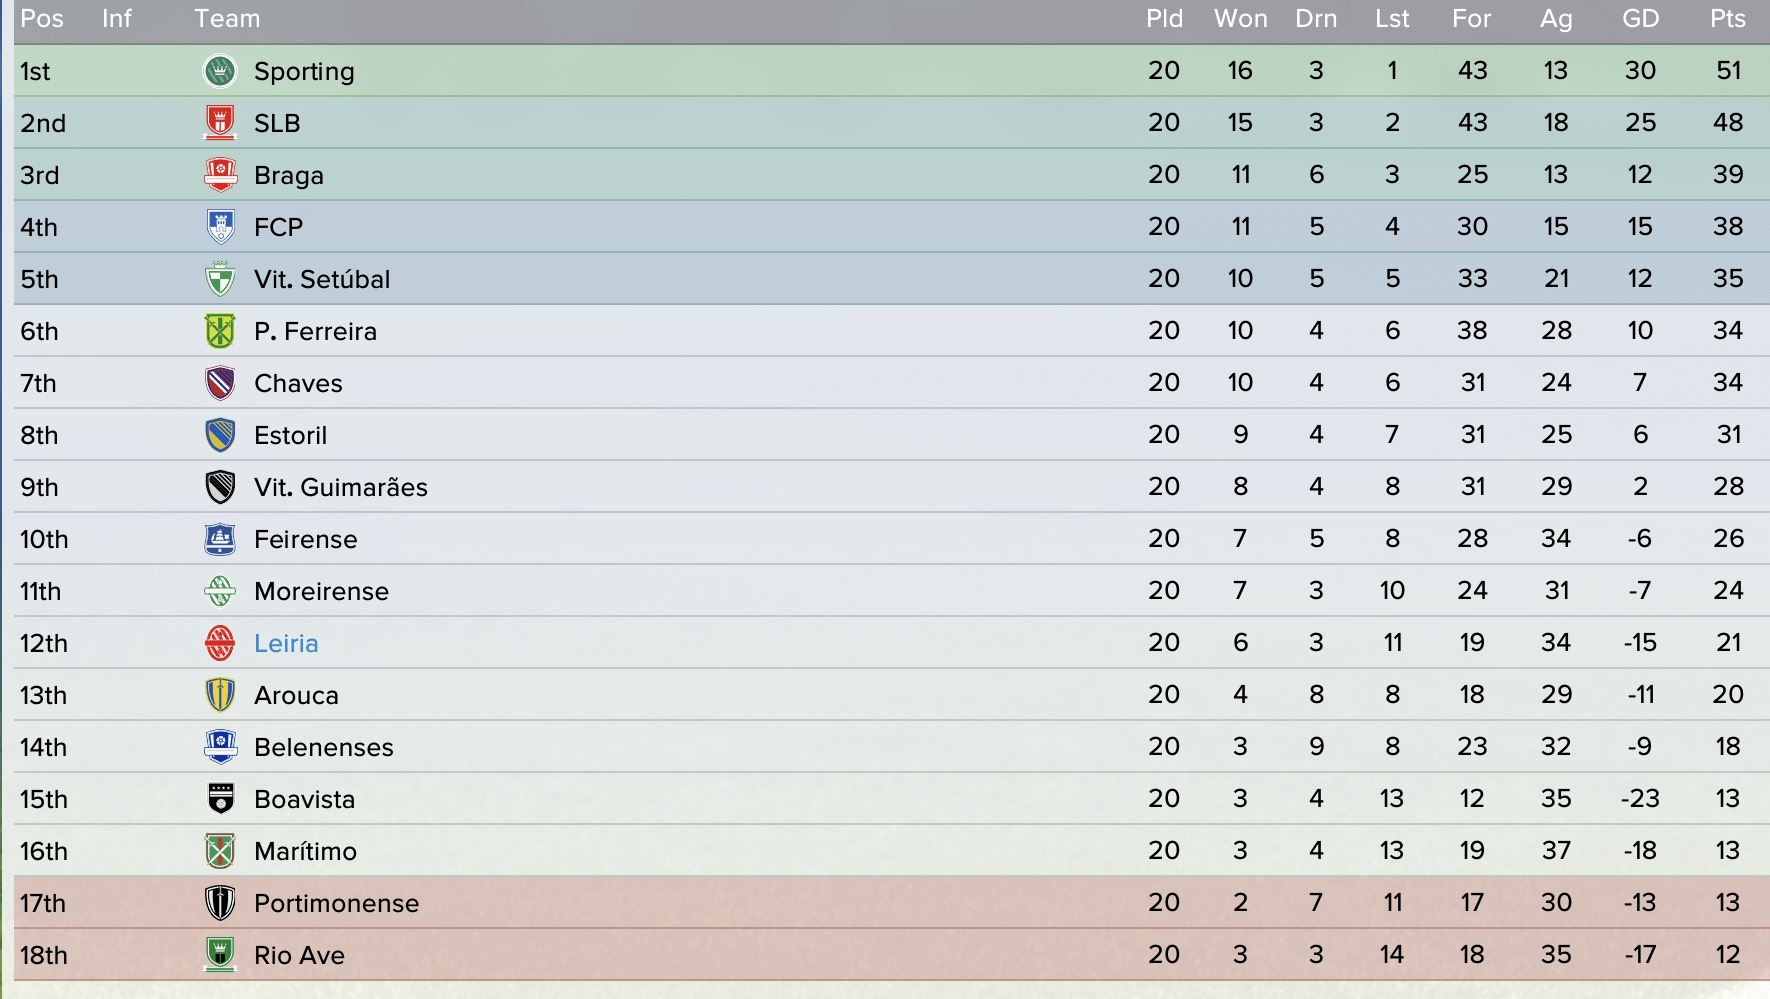
Task: Click the Team column header
Action: click(x=227, y=19)
